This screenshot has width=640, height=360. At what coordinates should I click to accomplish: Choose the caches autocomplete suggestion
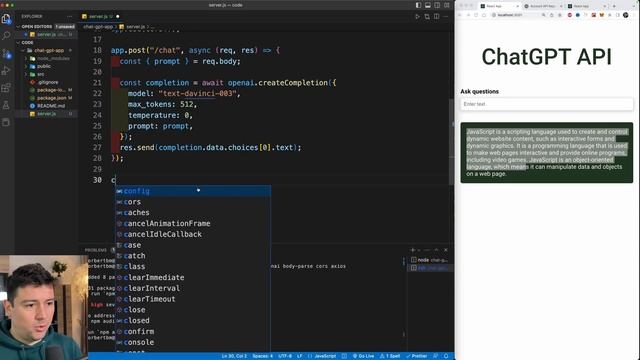click(193, 213)
